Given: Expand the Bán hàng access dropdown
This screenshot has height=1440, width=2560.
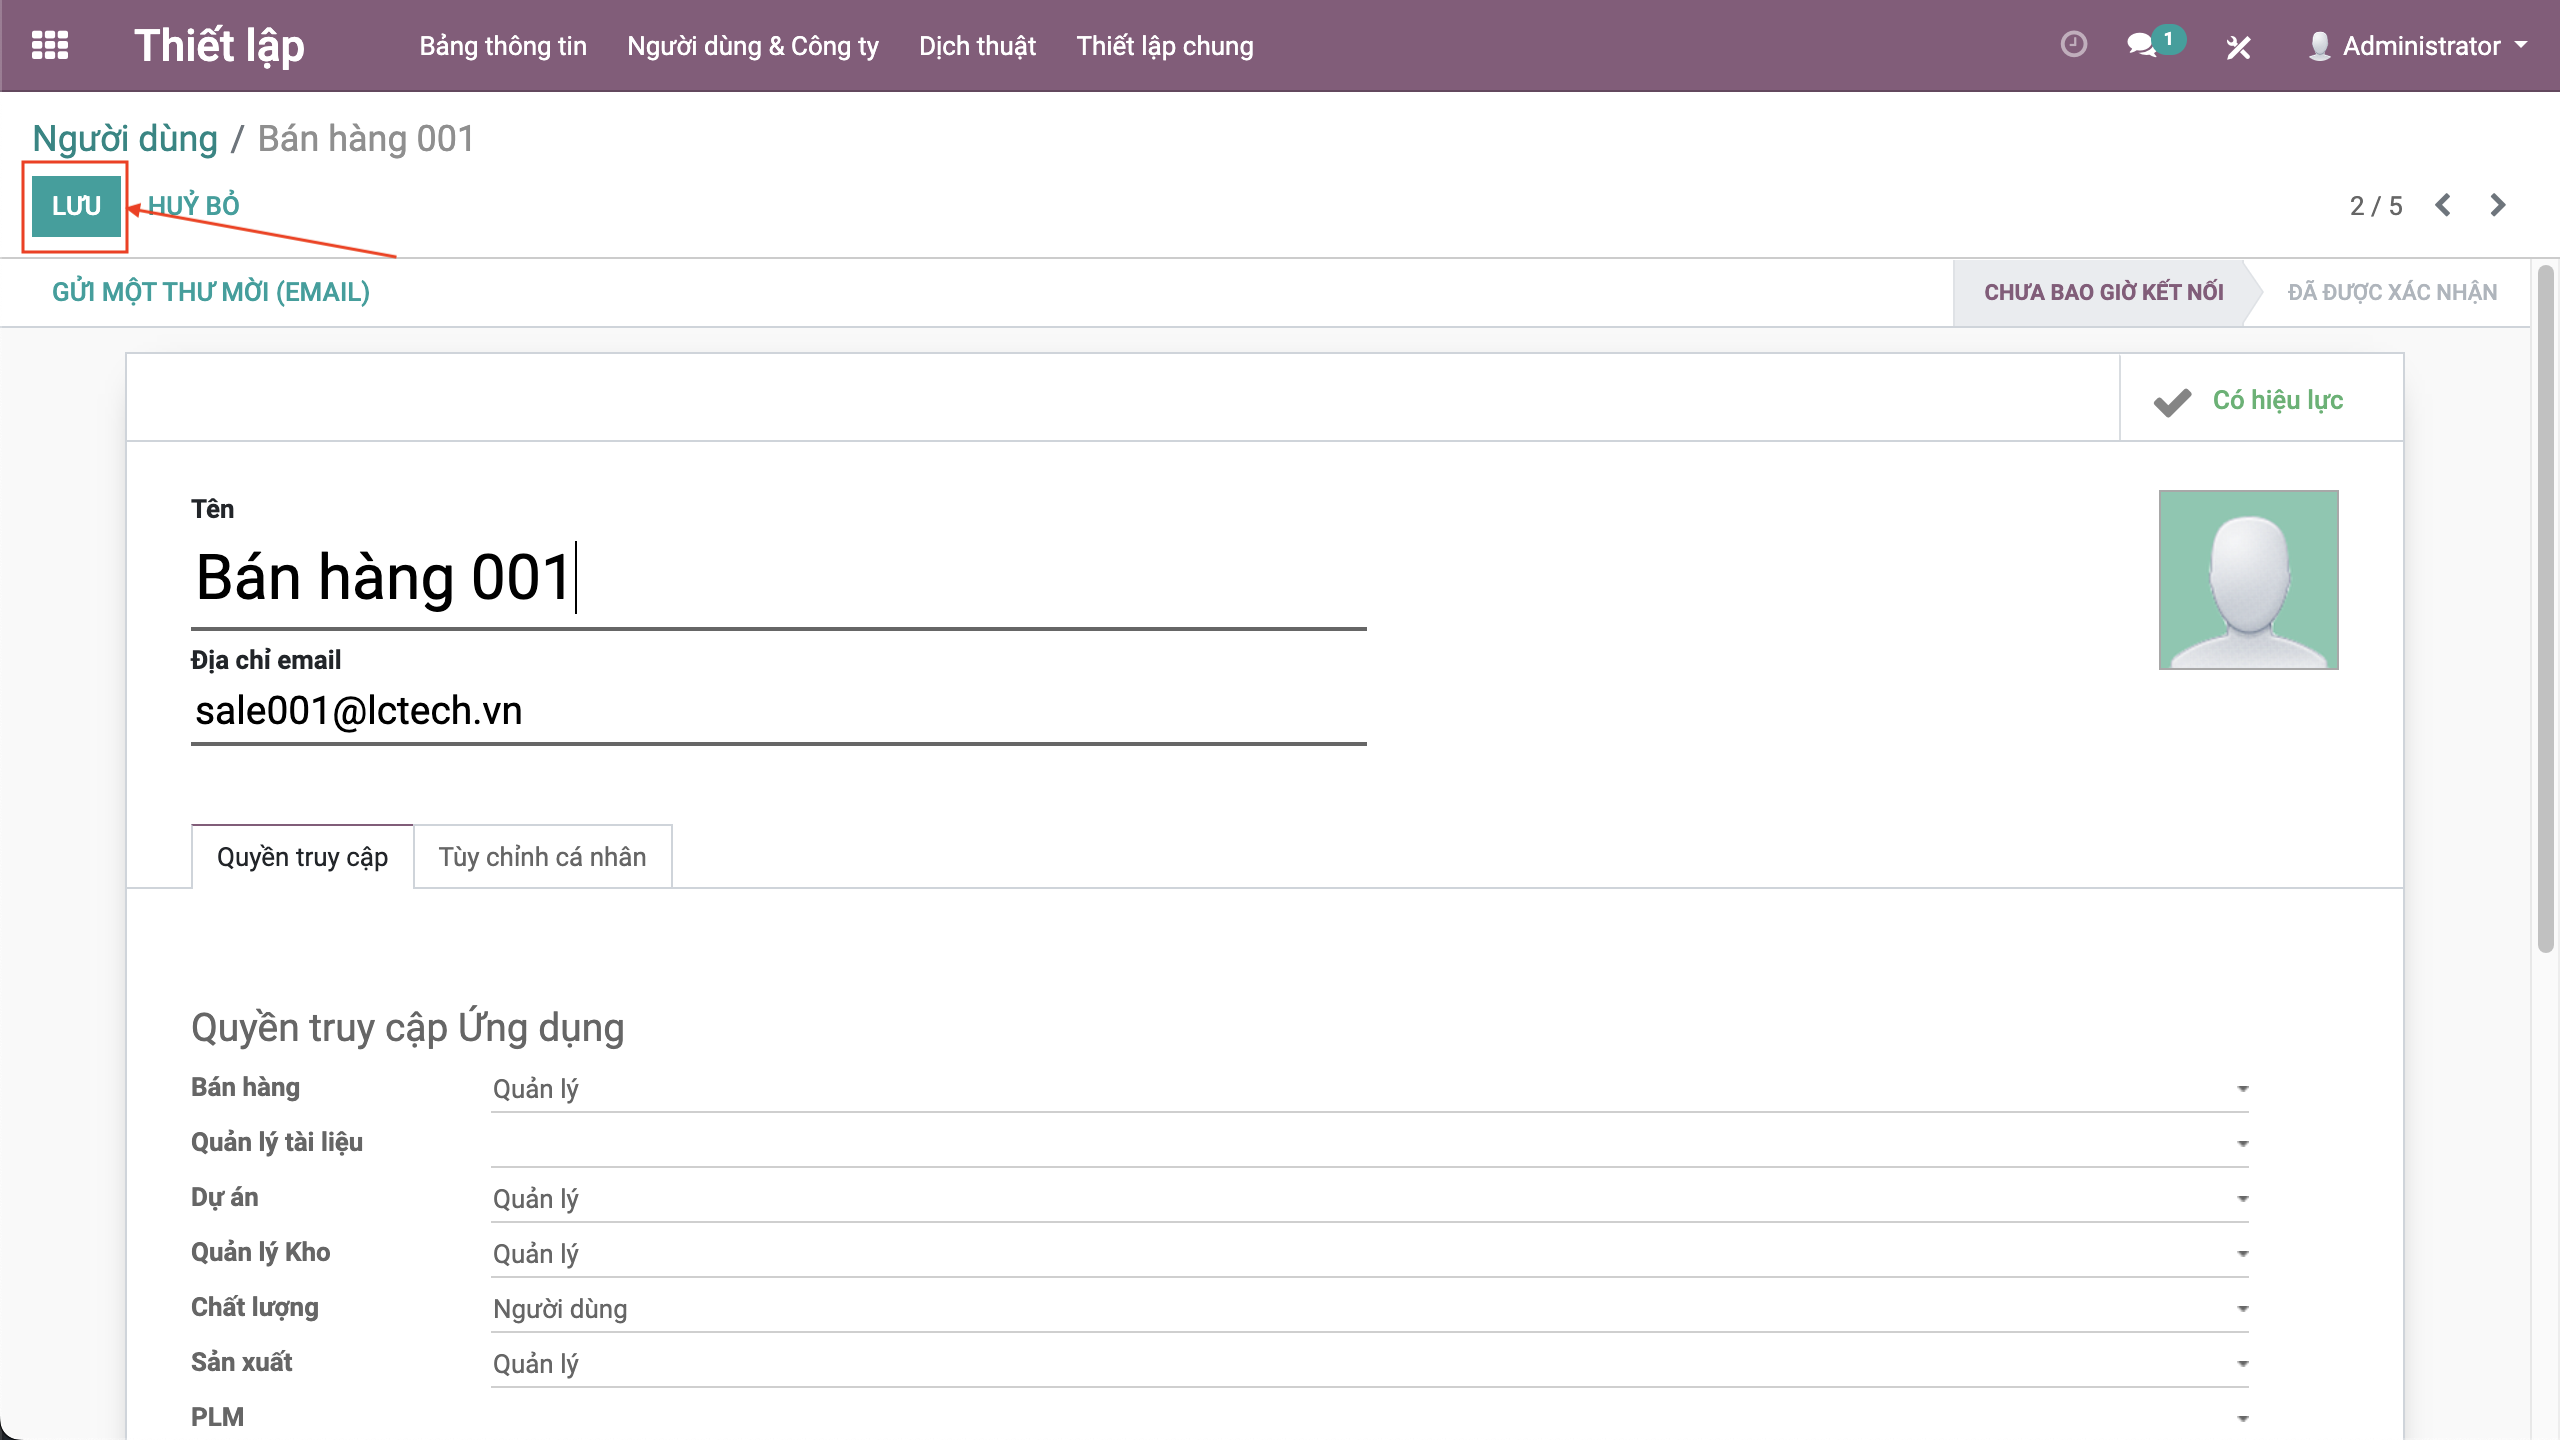Looking at the screenshot, I should coord(1368,1089).
